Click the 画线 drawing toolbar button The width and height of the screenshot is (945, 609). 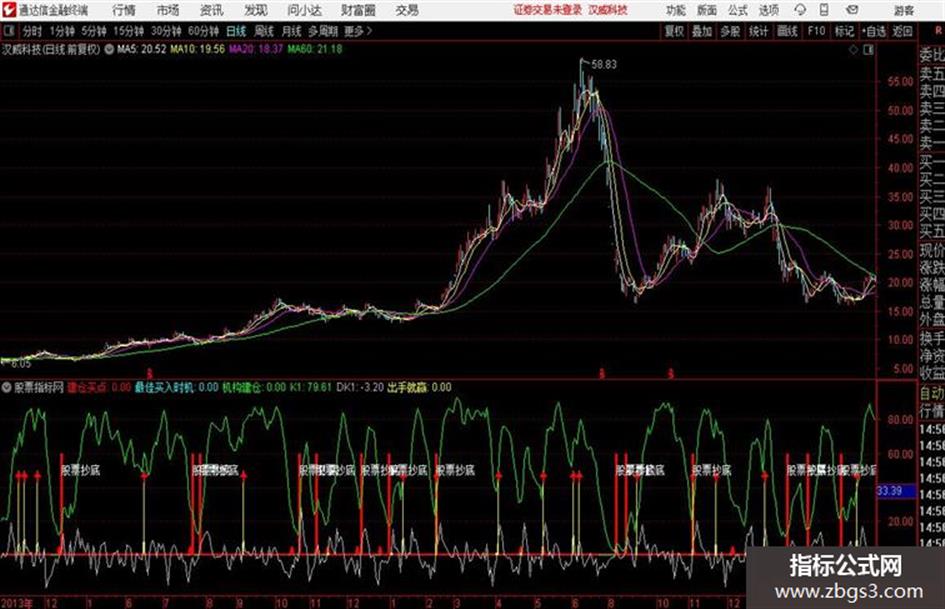point(788,31)
